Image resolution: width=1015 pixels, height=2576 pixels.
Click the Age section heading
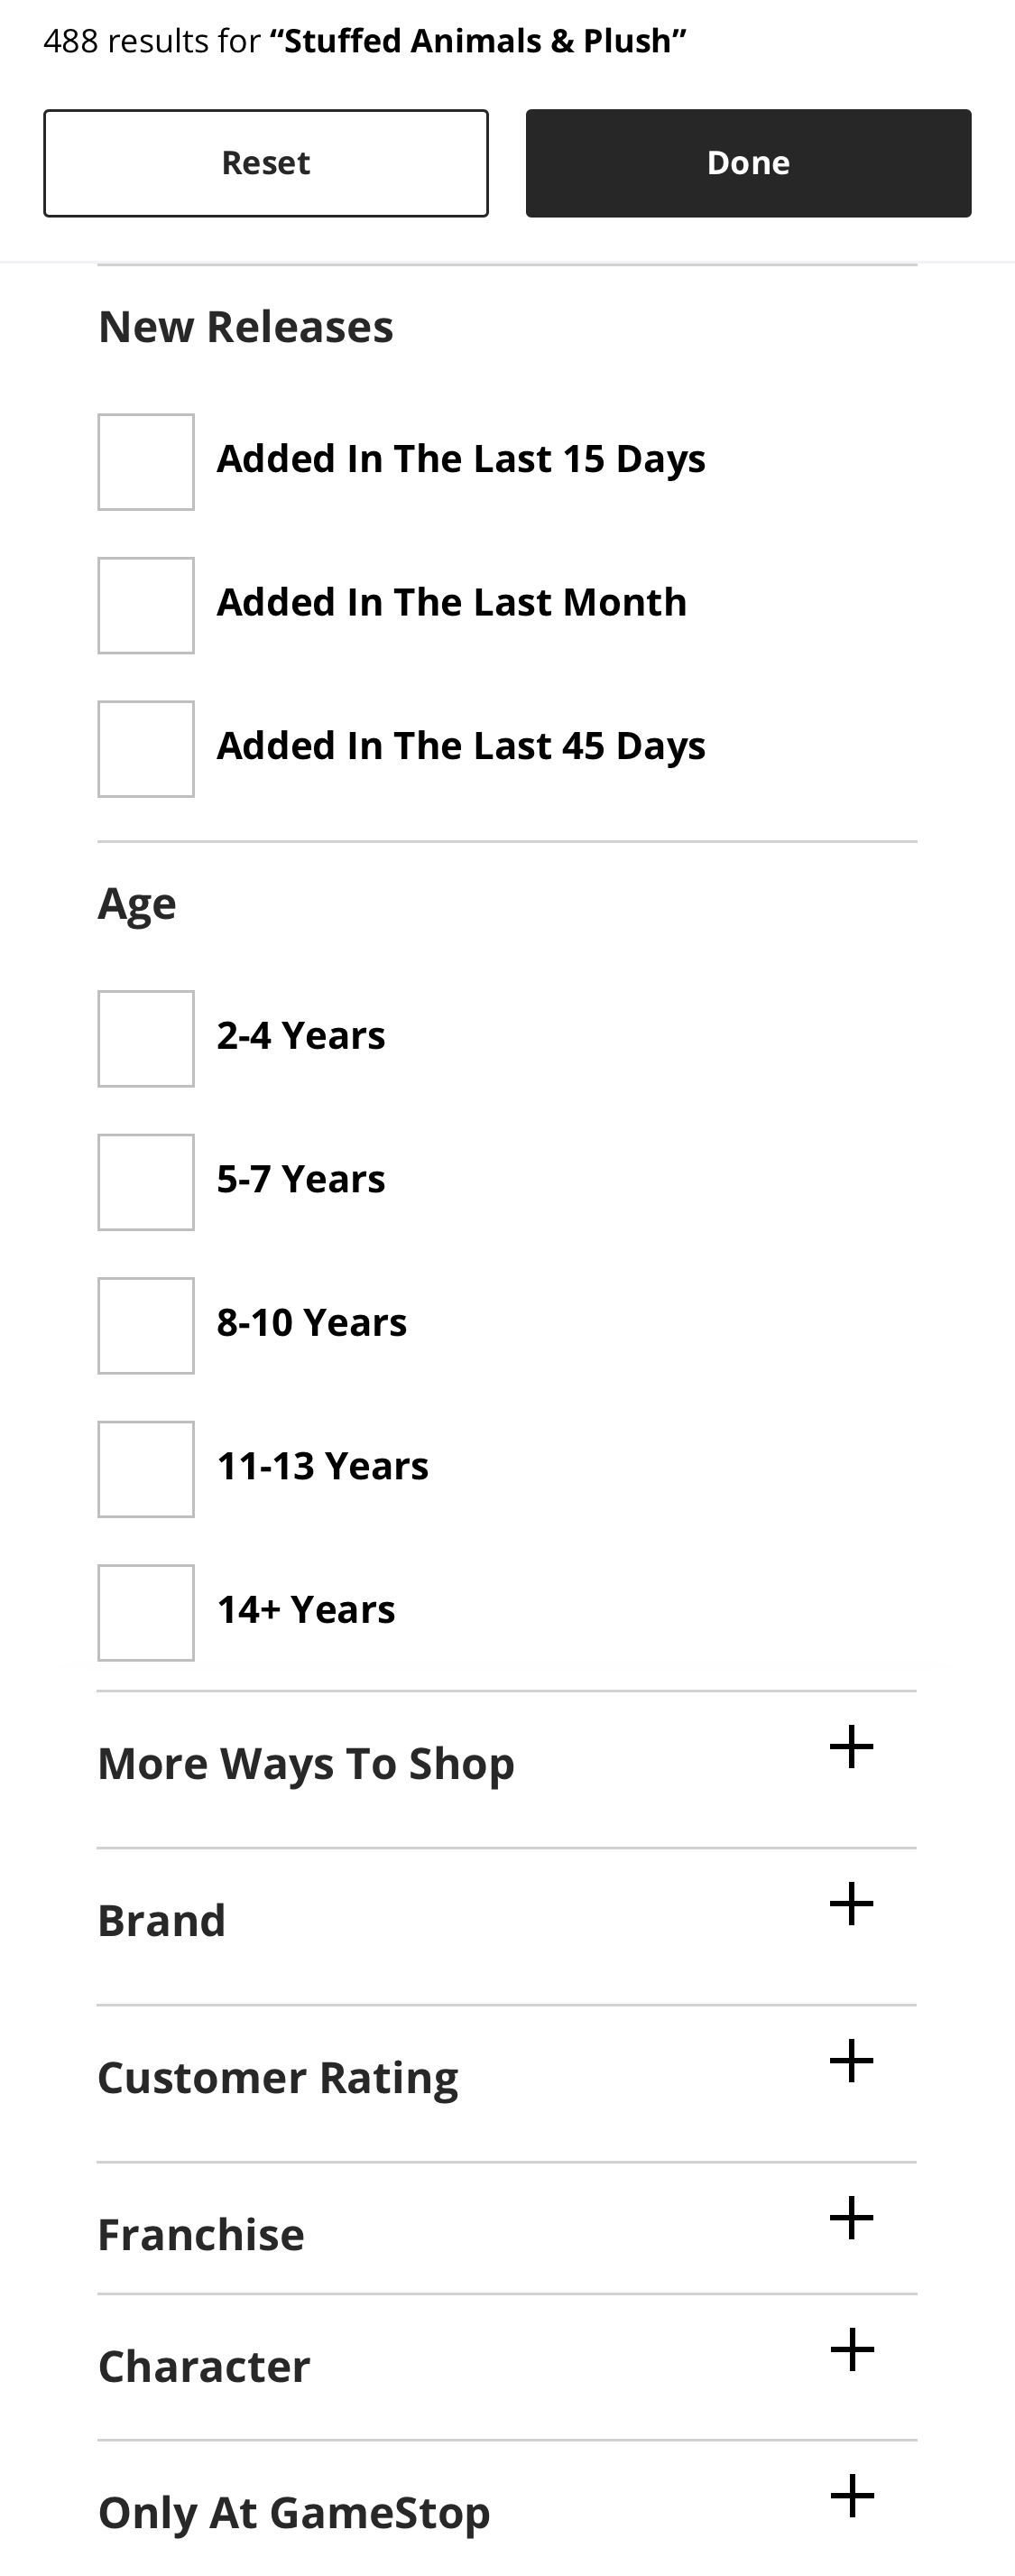(x=137, y=903)
